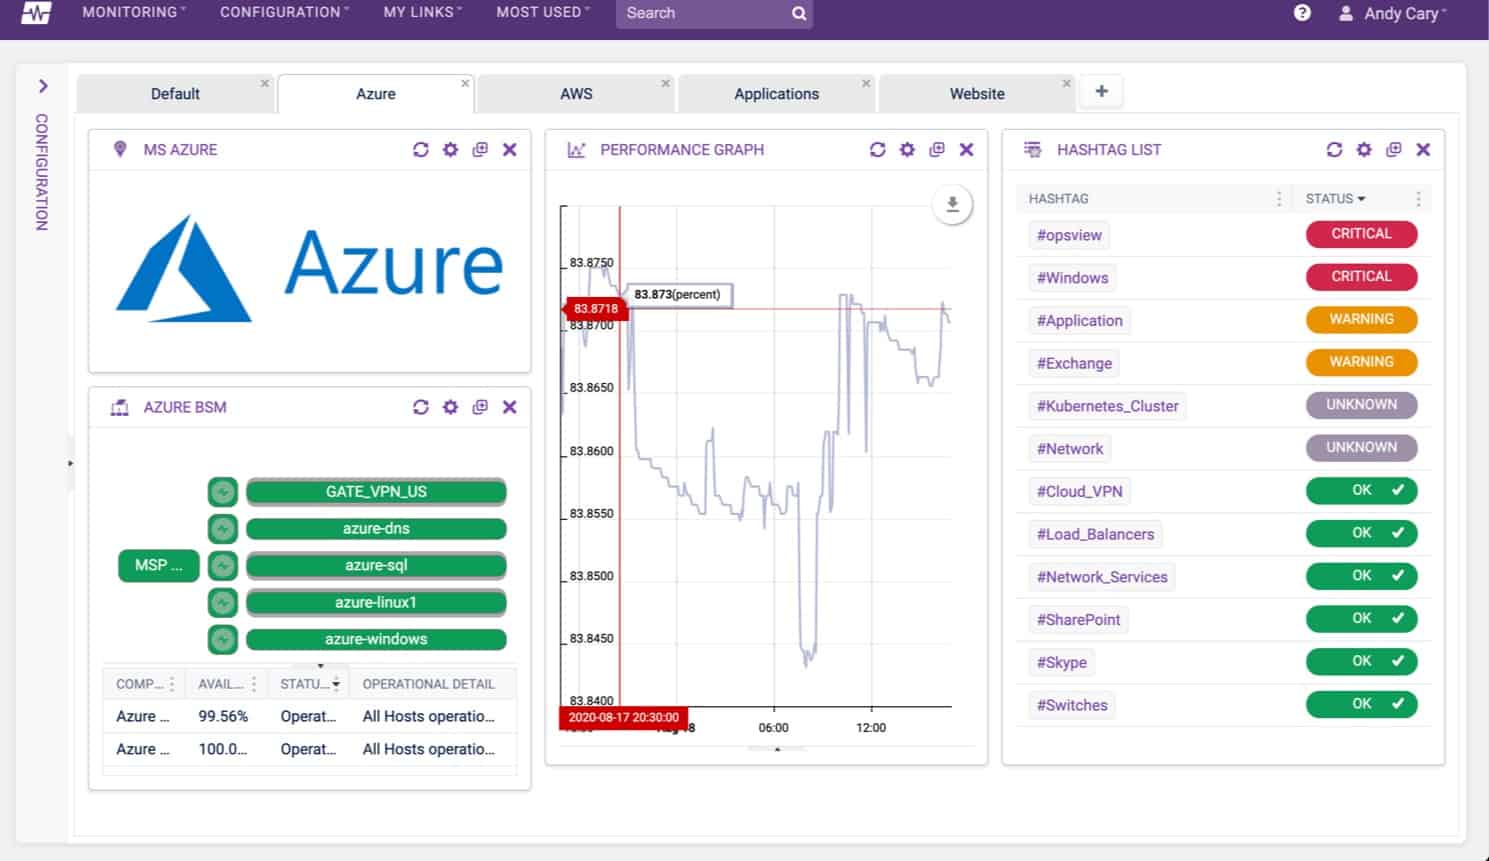This screenshot has width=1489, height=861.
Task: Click the WARNING status of #Application
Action: (1361, 319)
